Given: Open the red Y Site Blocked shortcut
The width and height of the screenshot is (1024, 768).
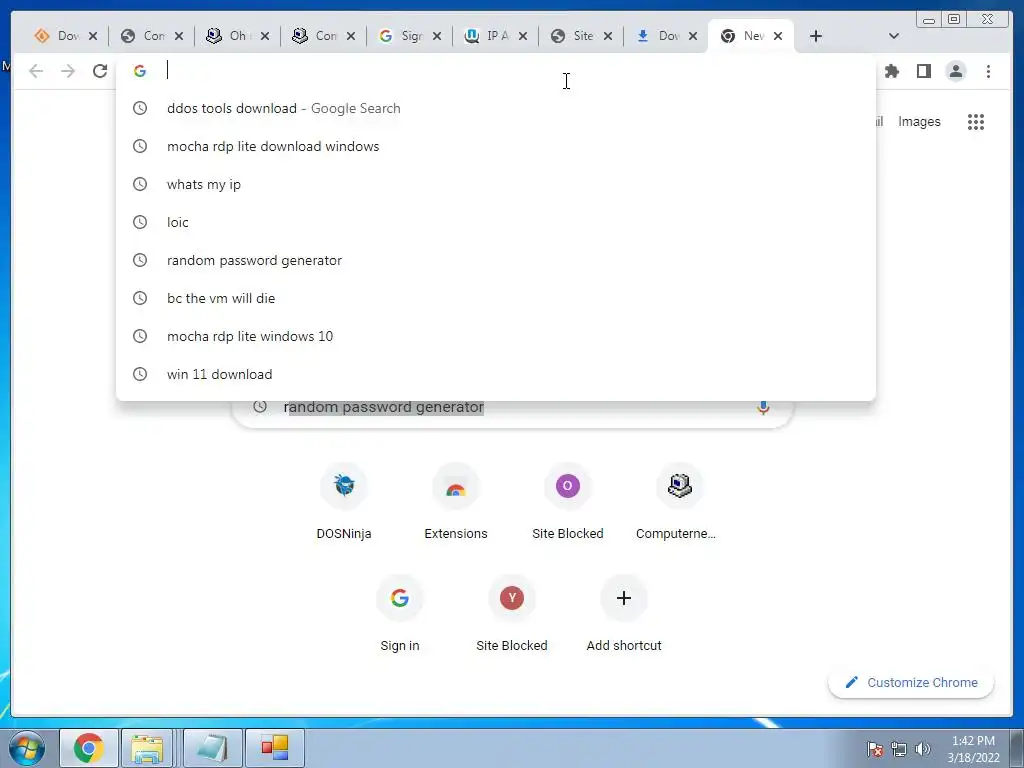Looking at the screenshot, I should click(512, 614).
